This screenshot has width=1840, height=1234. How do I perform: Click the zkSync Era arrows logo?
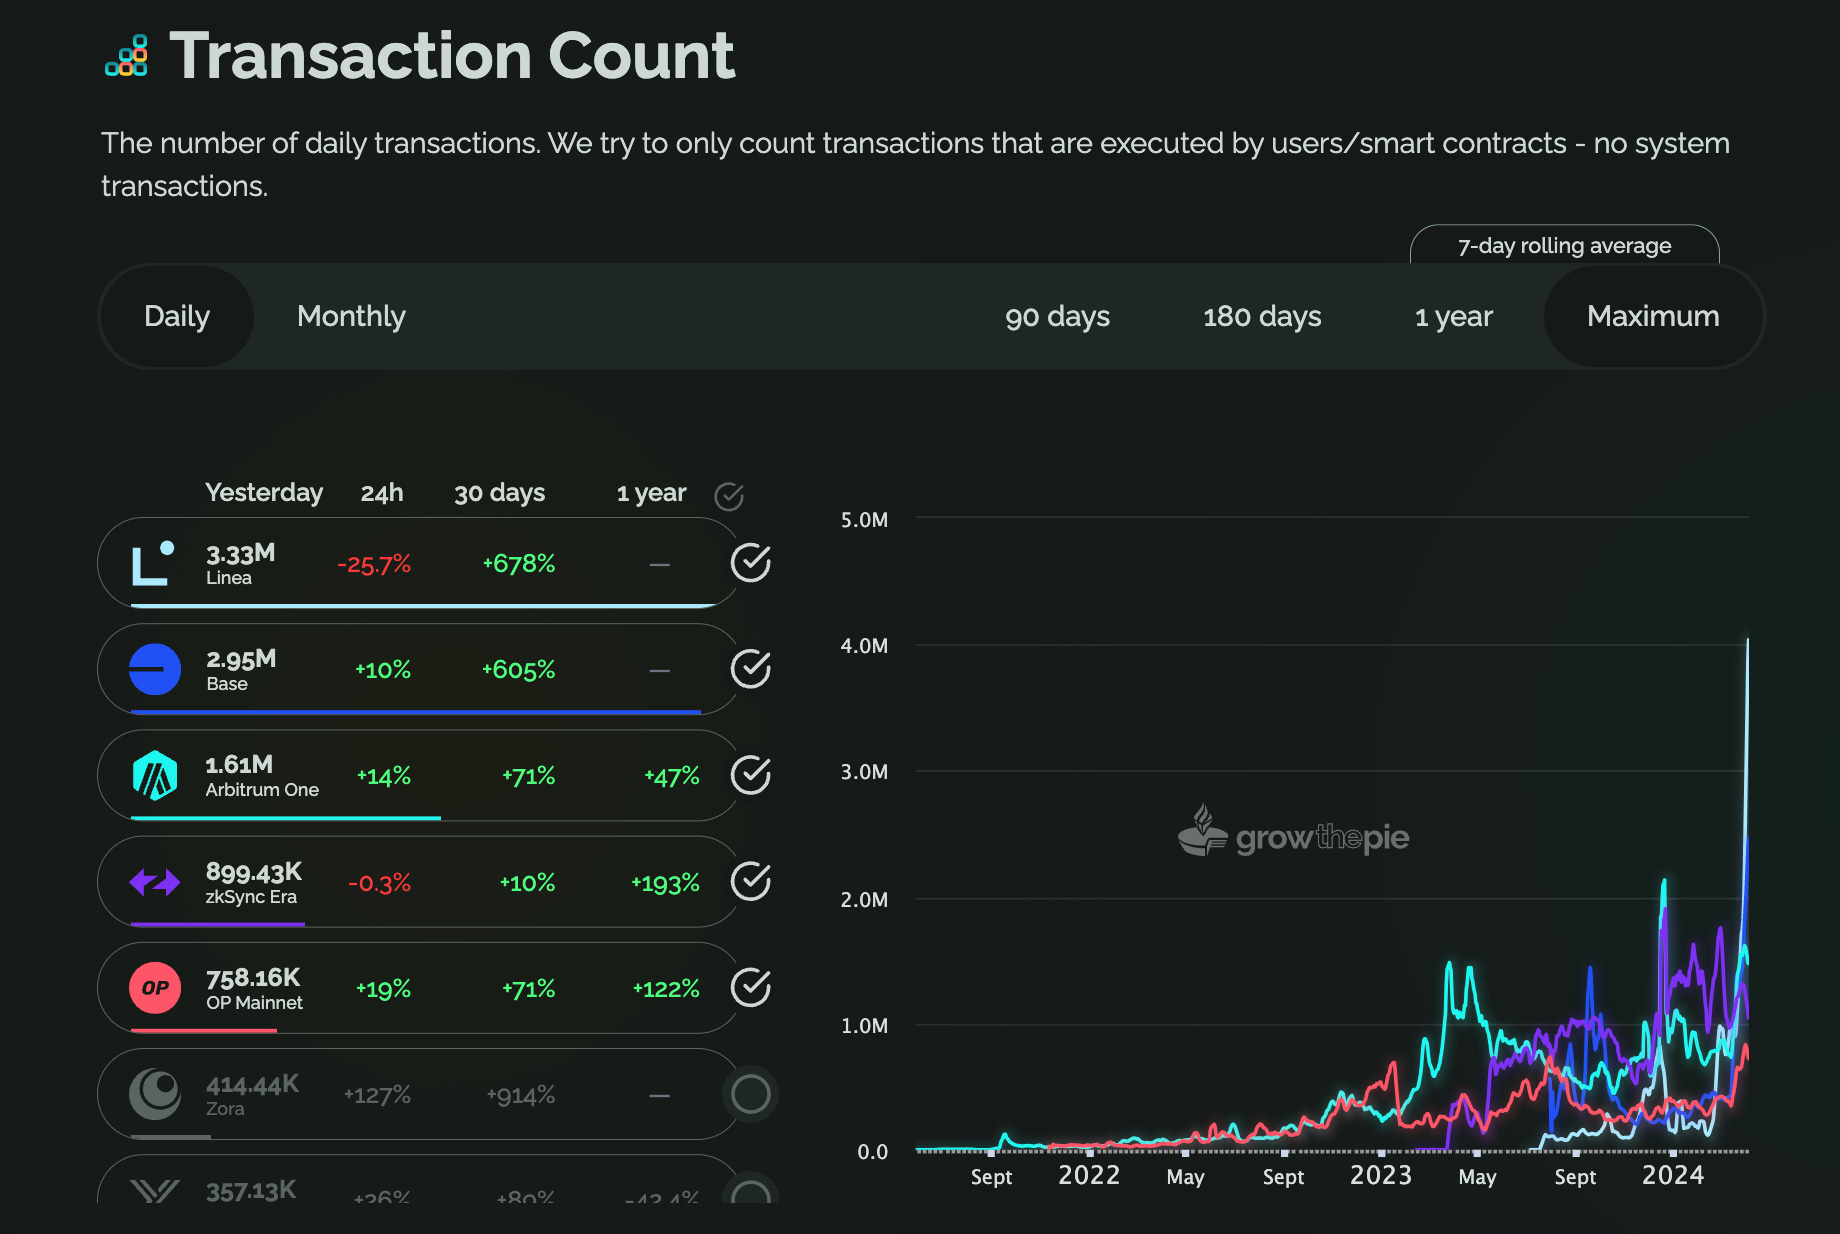point(155,882)
